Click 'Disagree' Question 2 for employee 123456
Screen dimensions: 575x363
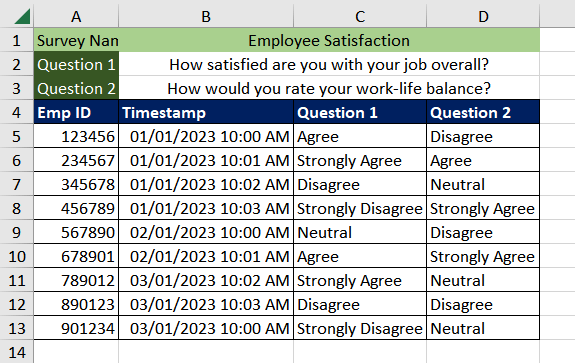point(483,136)
